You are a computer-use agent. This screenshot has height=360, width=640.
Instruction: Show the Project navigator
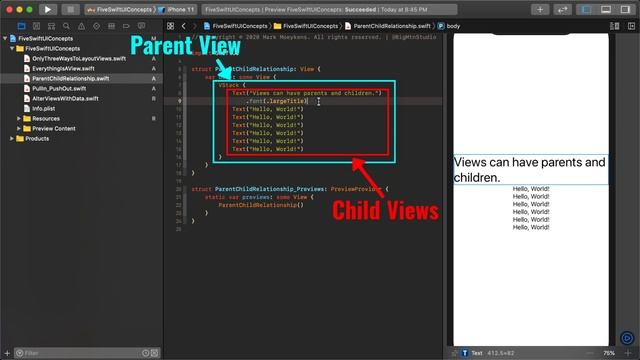[21, 26]
